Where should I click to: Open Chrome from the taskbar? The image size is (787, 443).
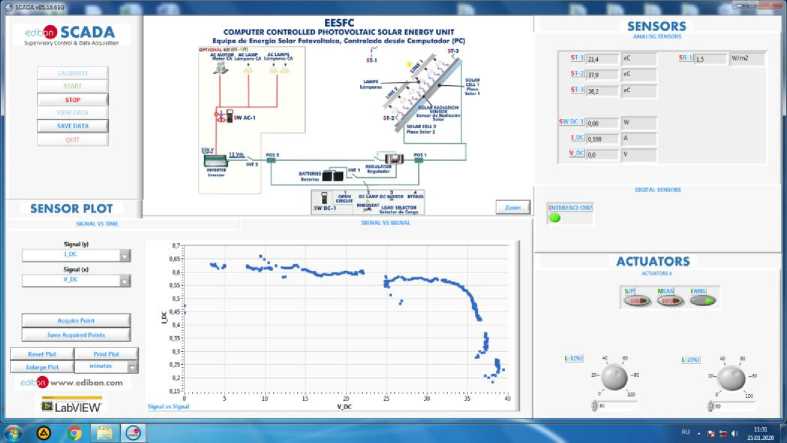pos(74,433)
